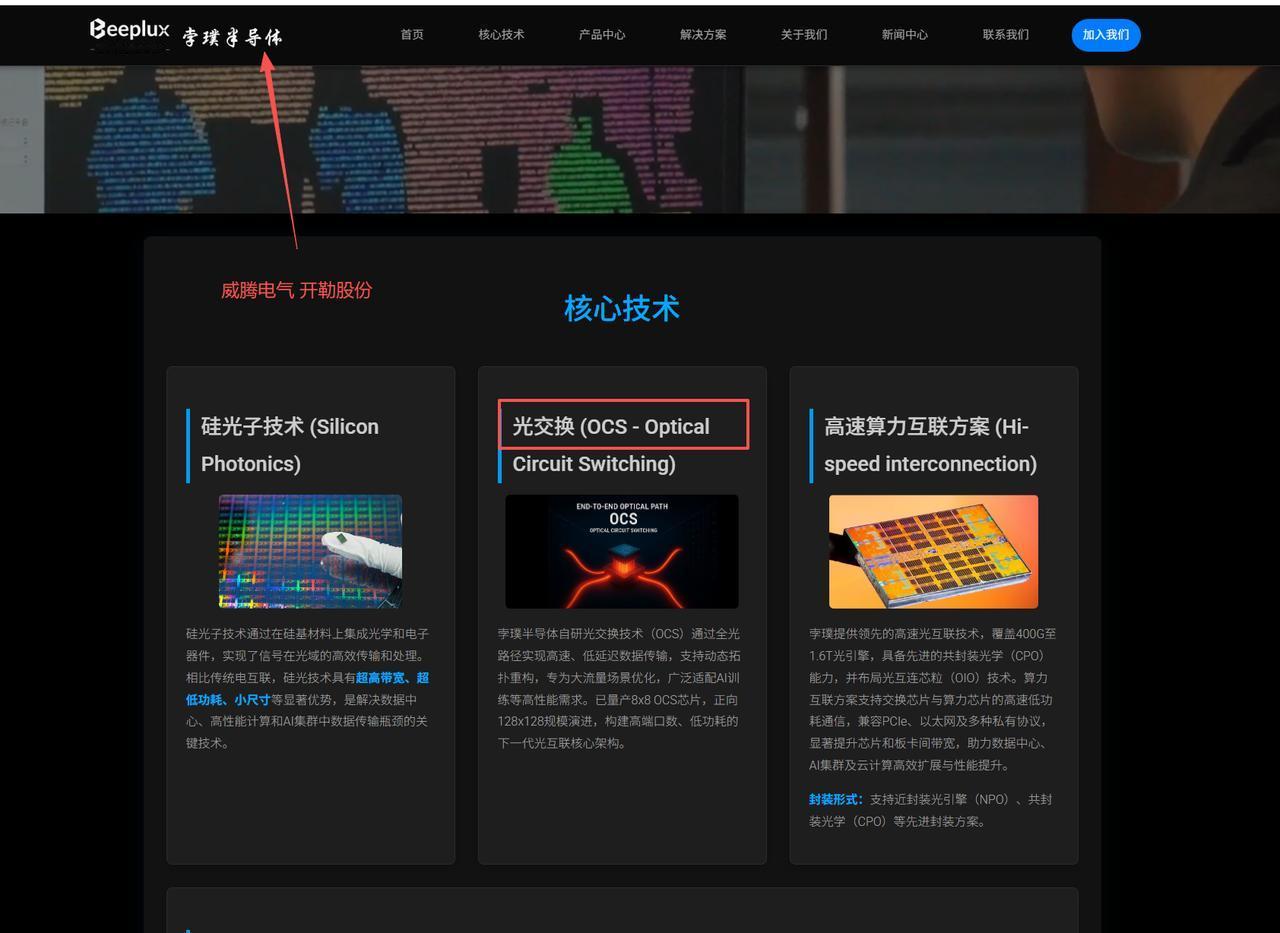Open the 首页 navigation item
The image size is (1280, 933).
pyautogui.click(x=411, y=34)
